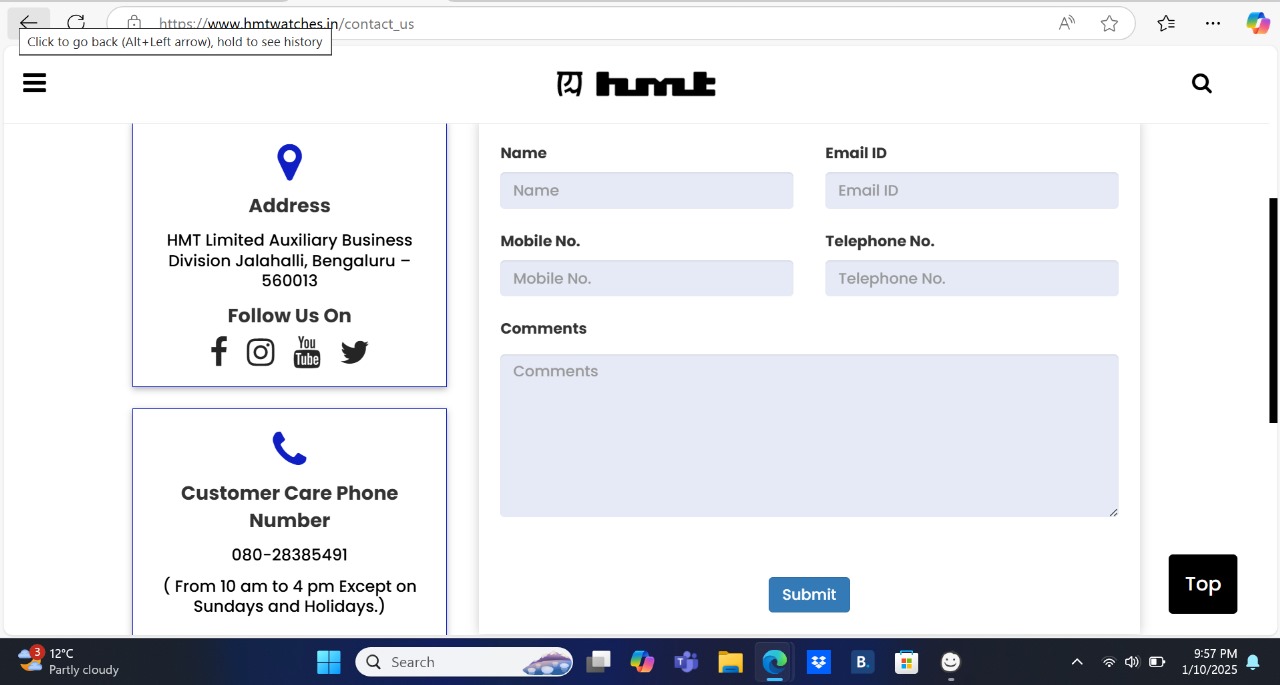Select the Mobile No. text box
Viewport: 1280px width, 685px height.
pyautogui.click(x=646, y=278)
